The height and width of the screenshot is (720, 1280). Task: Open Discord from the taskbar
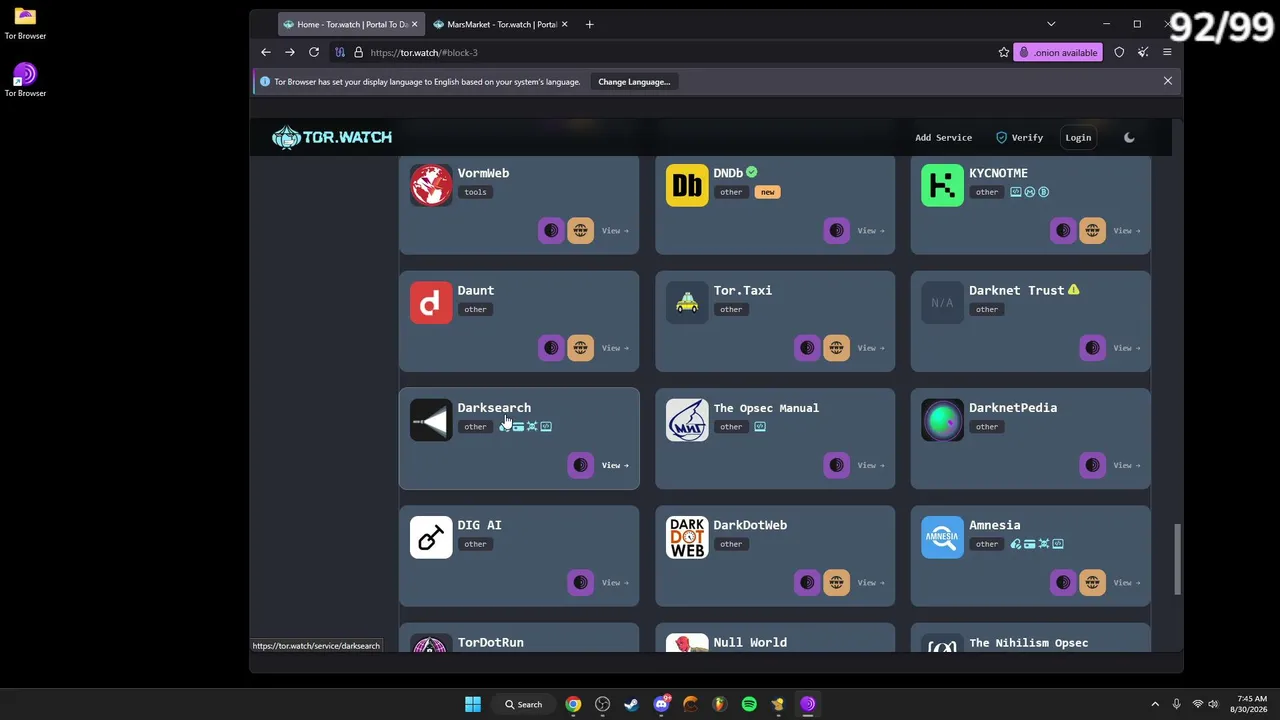coord(661,704)
